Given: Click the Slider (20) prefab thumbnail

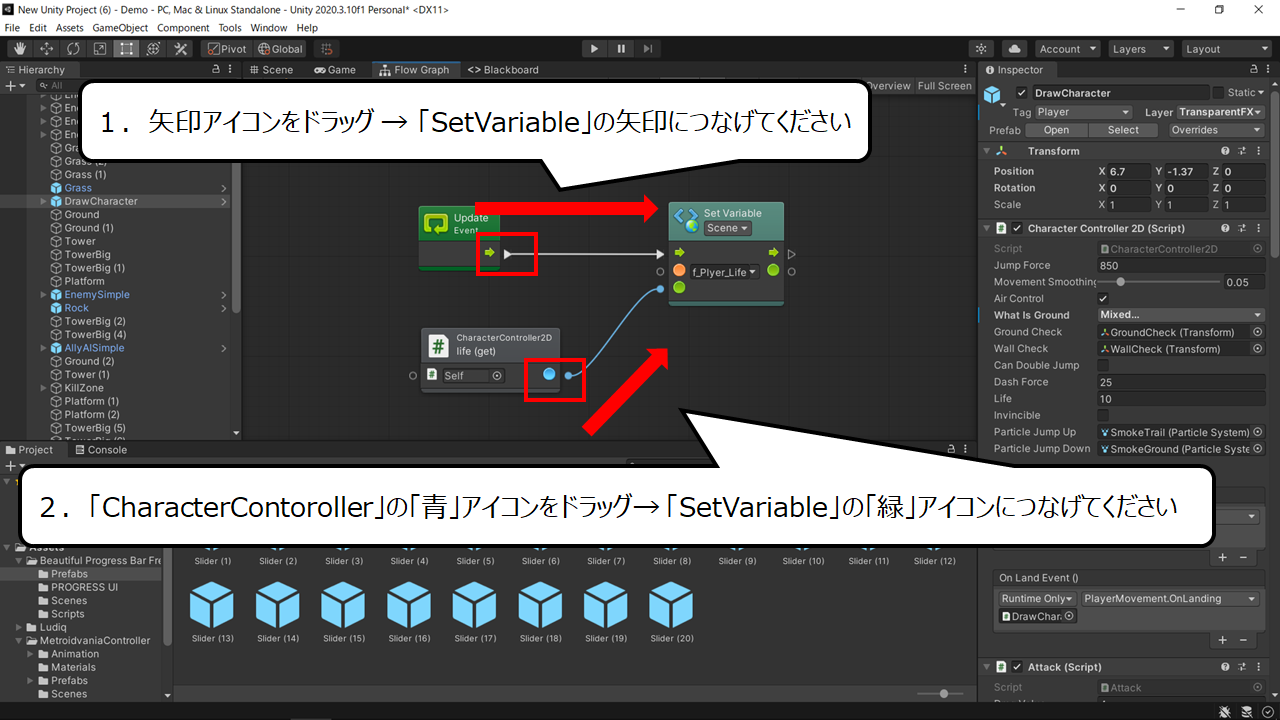Looking at the screenshot, I should 671,605.
